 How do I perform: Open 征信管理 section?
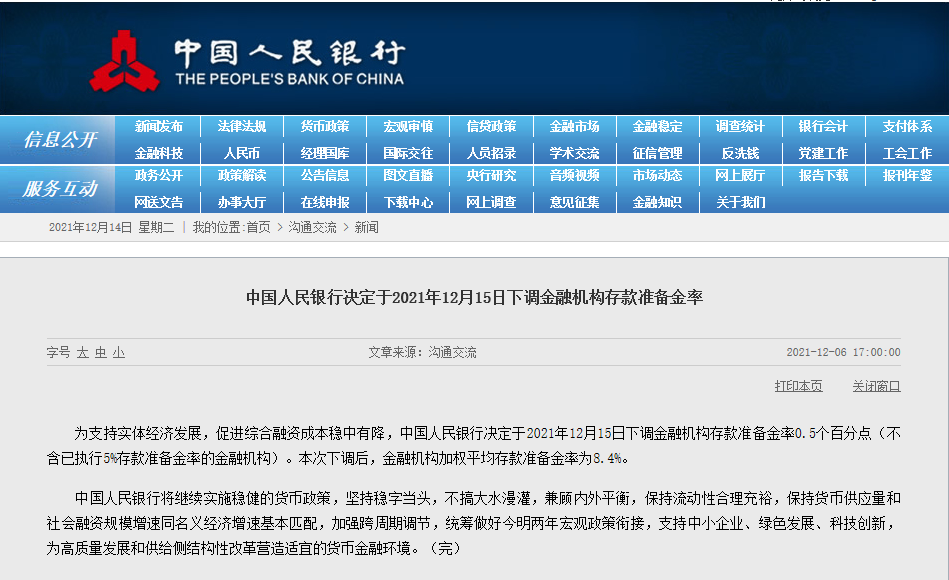coord(657,153)
